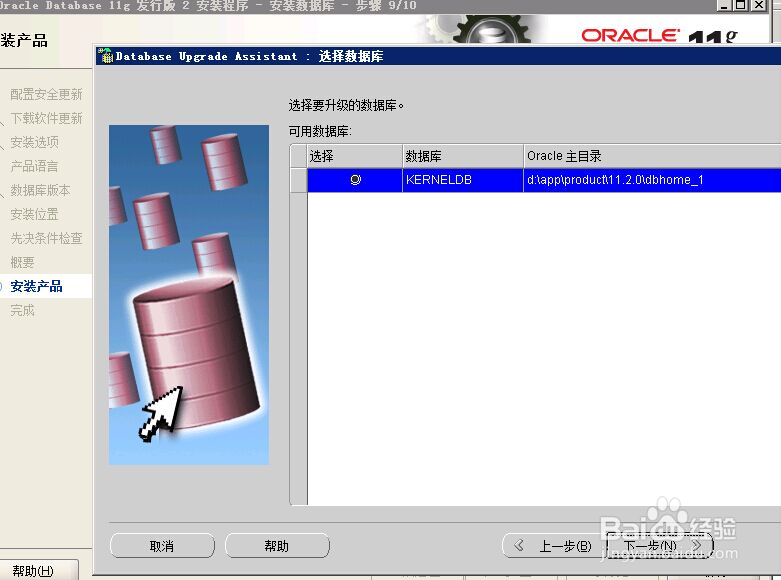Click the 帮助 button in Upgrade Assistant
This screenshot has height=580, width=781.
click(277, 546)
